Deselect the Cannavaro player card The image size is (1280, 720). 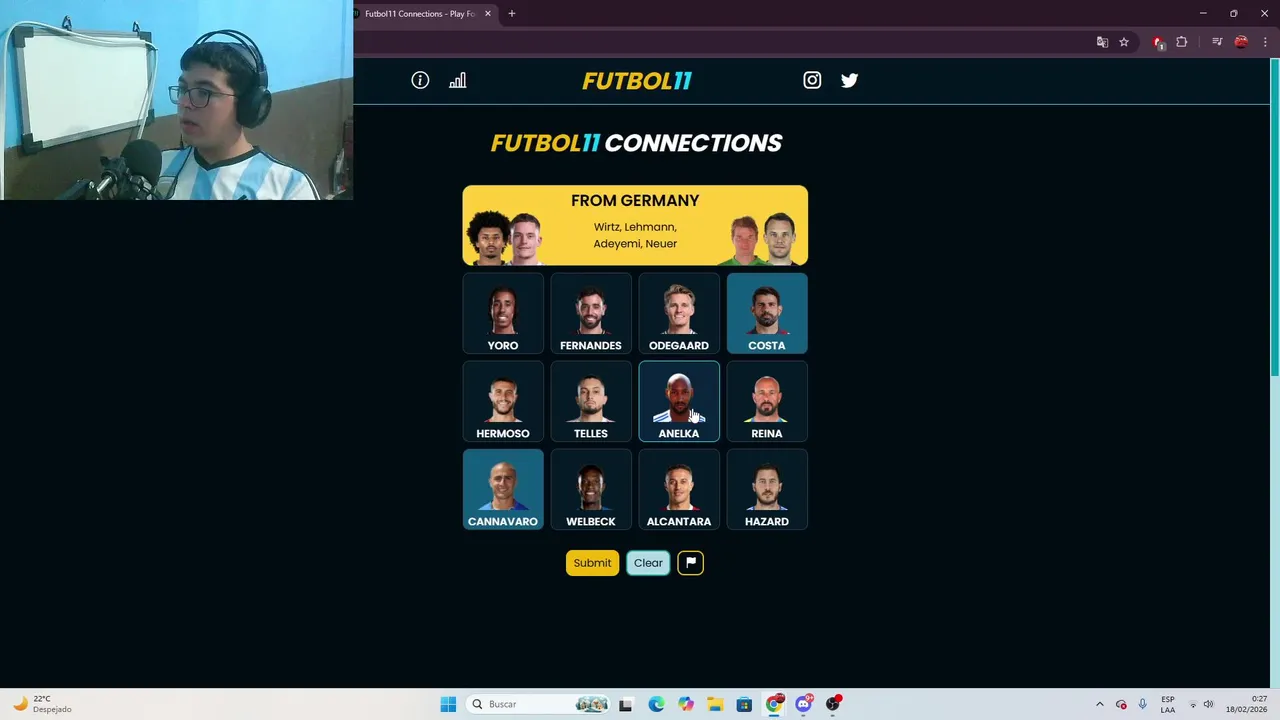(503, 489)
